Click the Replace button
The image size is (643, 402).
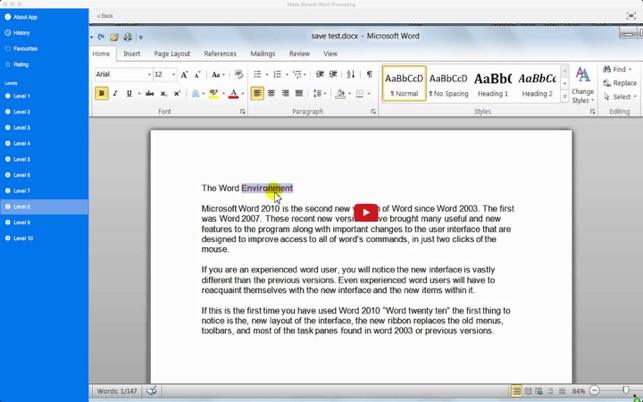(x=620, y=83)
